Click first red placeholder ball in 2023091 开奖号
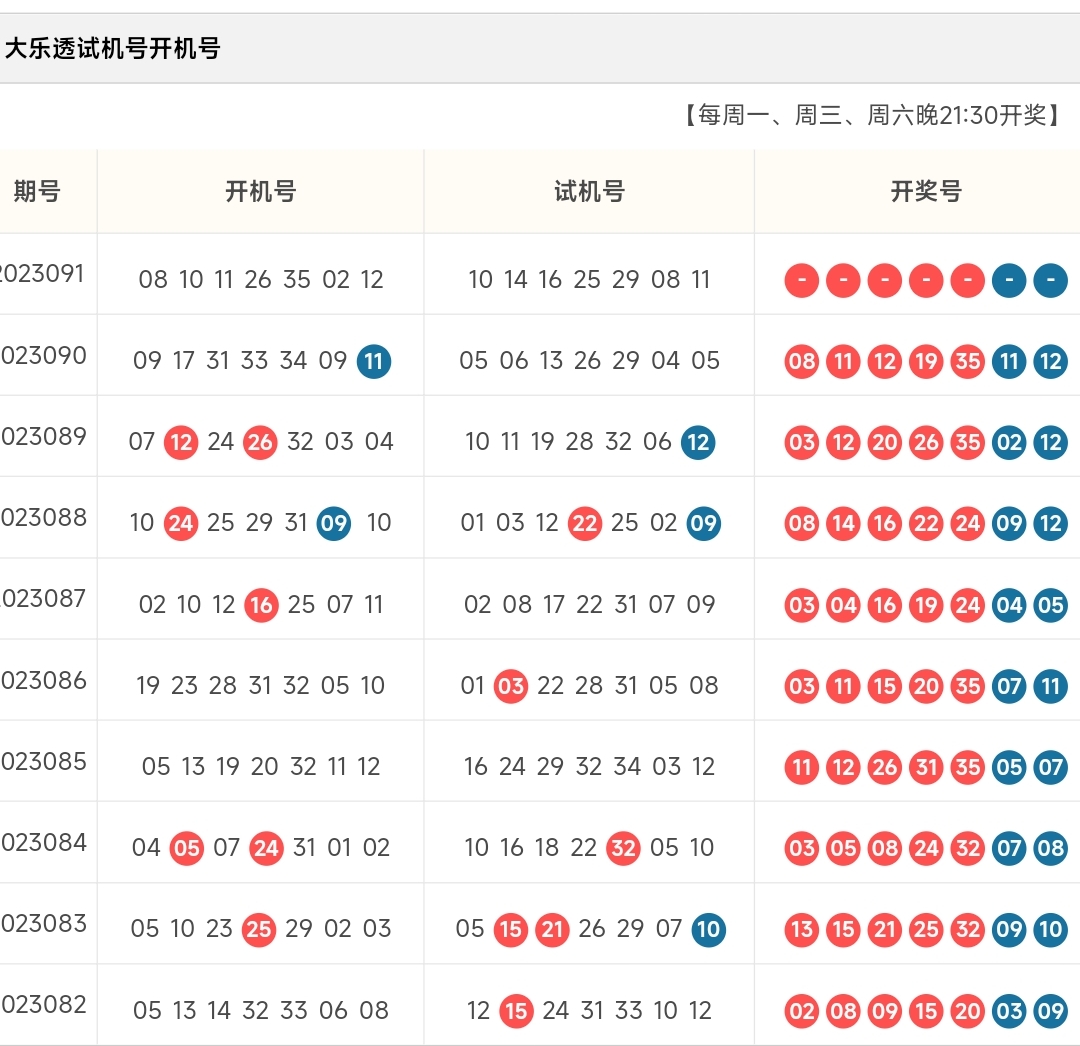This screenshot has width=1080, height=1046. coord(802,280)
